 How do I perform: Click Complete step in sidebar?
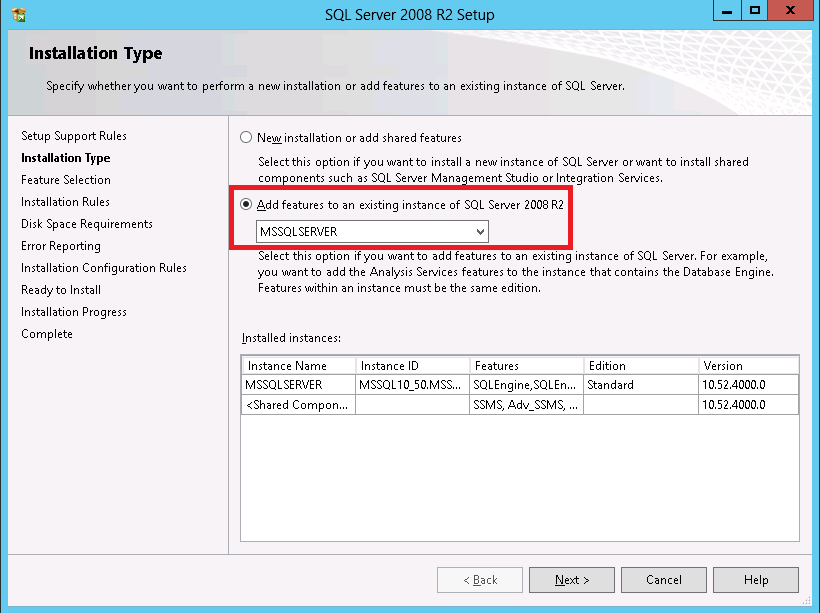click(x=47, y=334)
